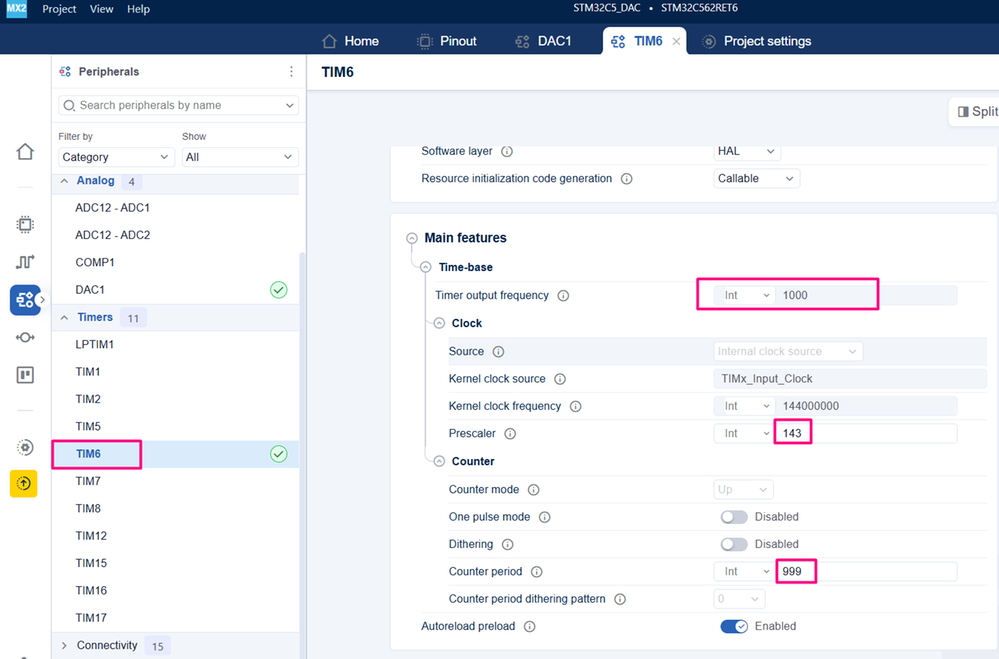The height and width of the screenshot is (659, 999).
Task: Click info icon beside Prescaler
Action: click(x=510, y=434)
